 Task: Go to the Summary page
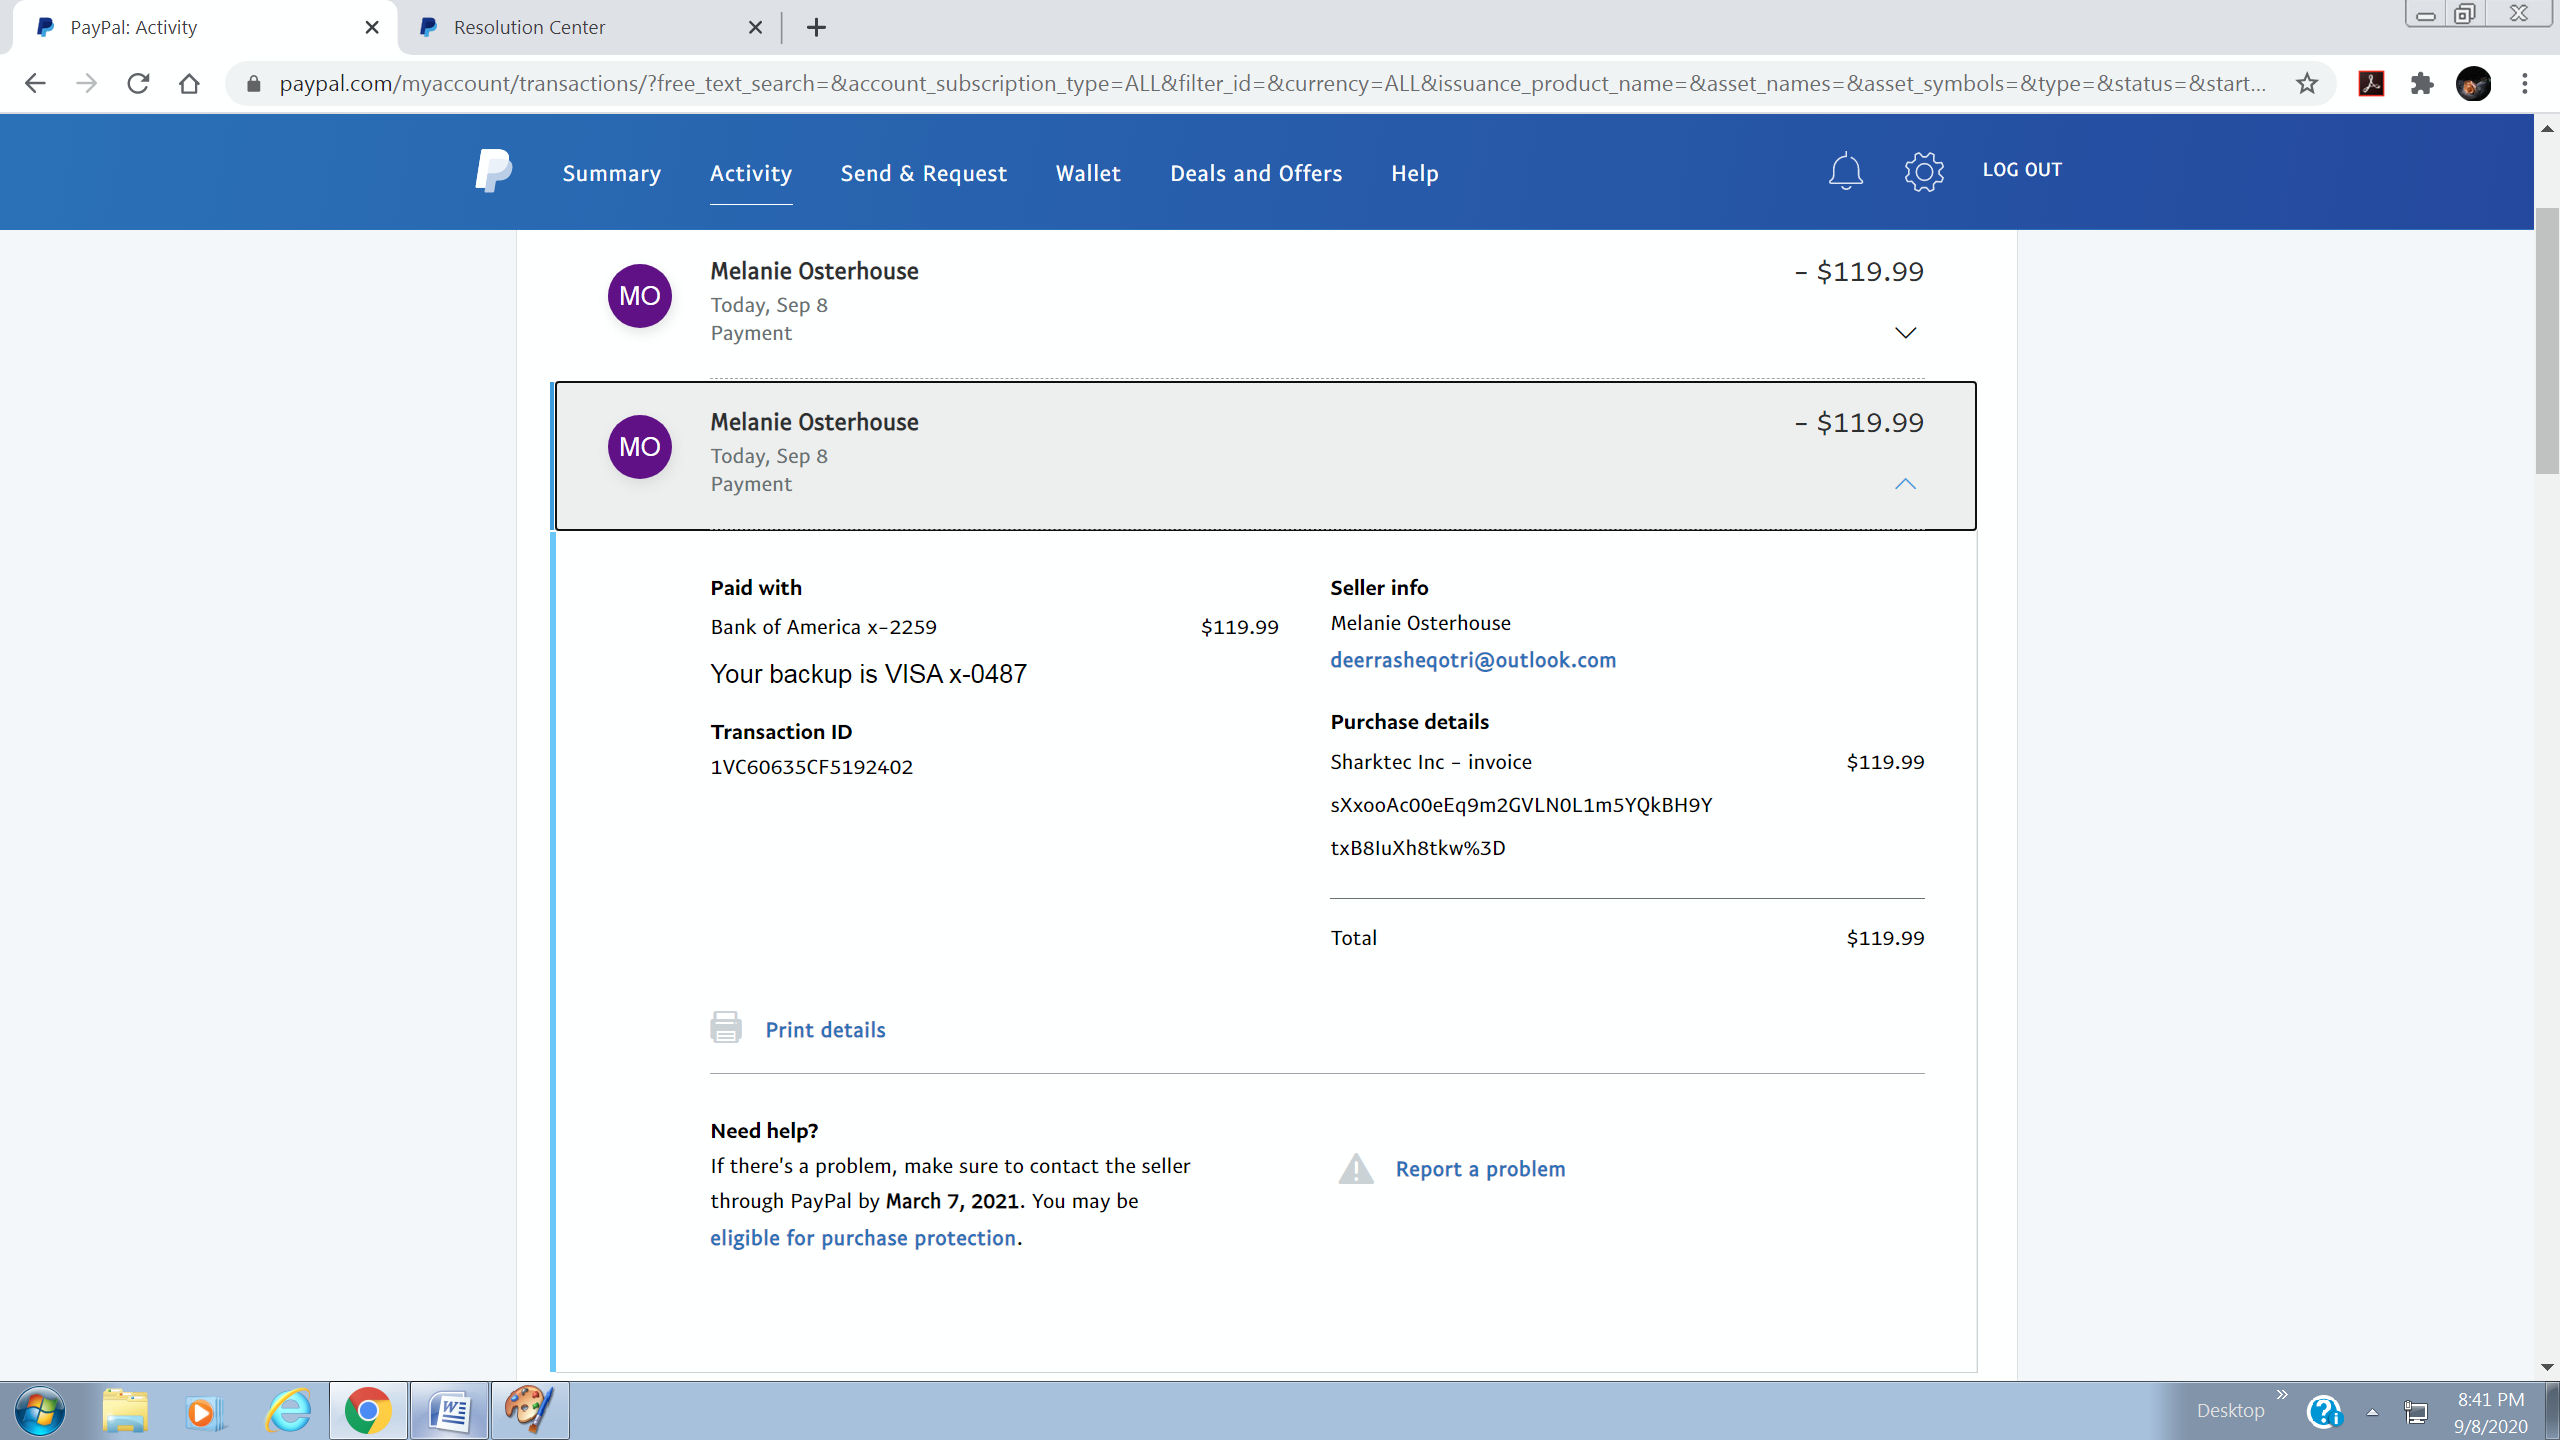point(611,173)
